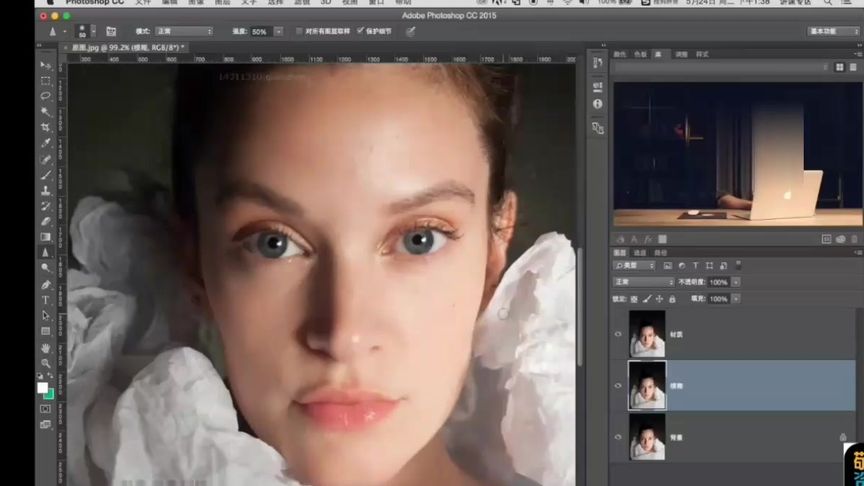Open the layer blend mode dropdown
The height and width of the screenshot is (486, 864).
(x=643, y=282)
